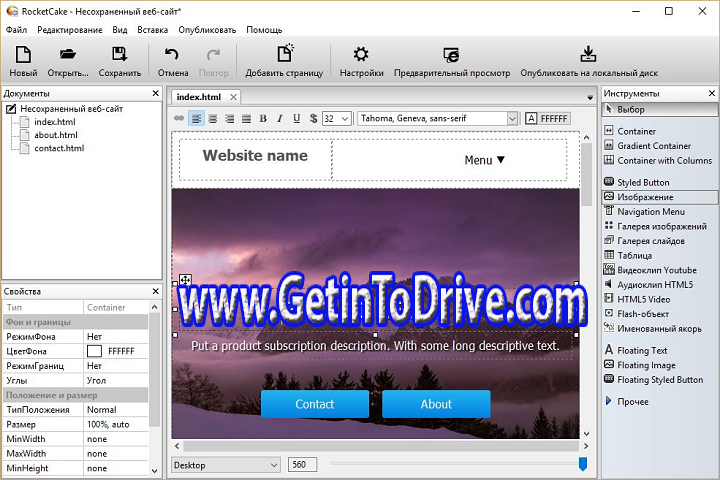Open the Вставка menu

click(152, 30)
